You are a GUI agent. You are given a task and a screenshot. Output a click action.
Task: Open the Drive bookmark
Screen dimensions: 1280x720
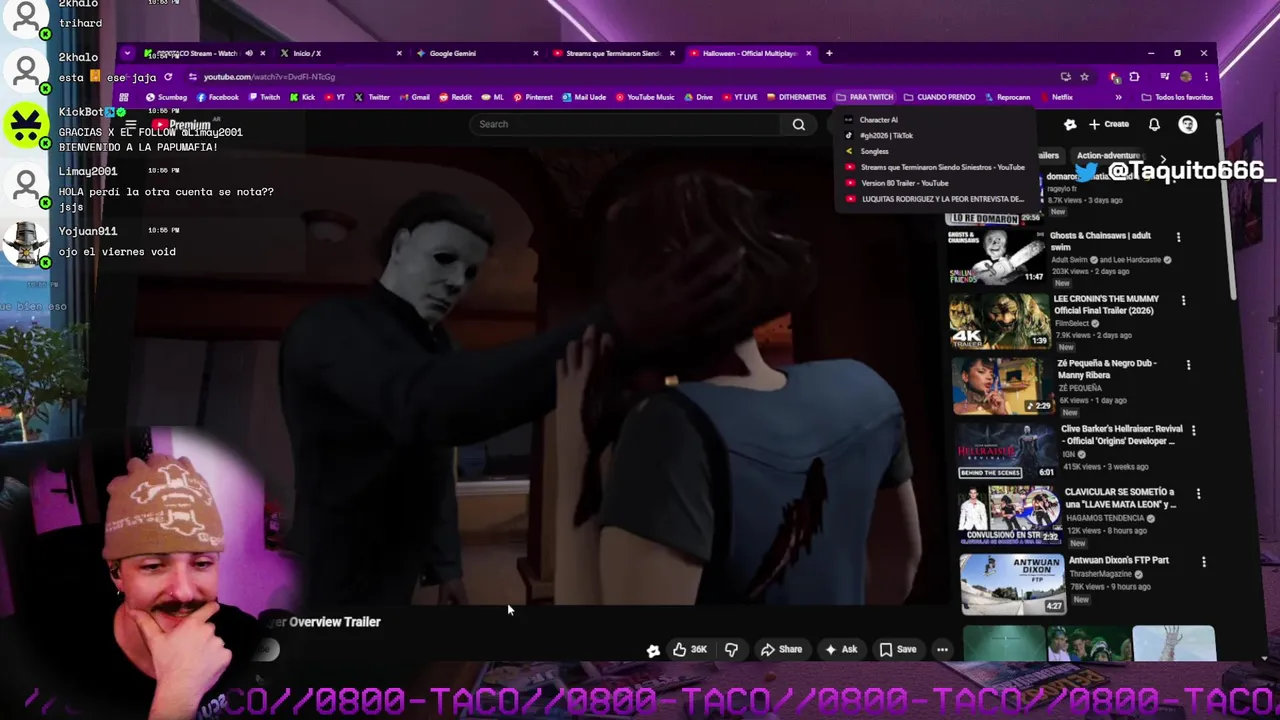(698, 97)
